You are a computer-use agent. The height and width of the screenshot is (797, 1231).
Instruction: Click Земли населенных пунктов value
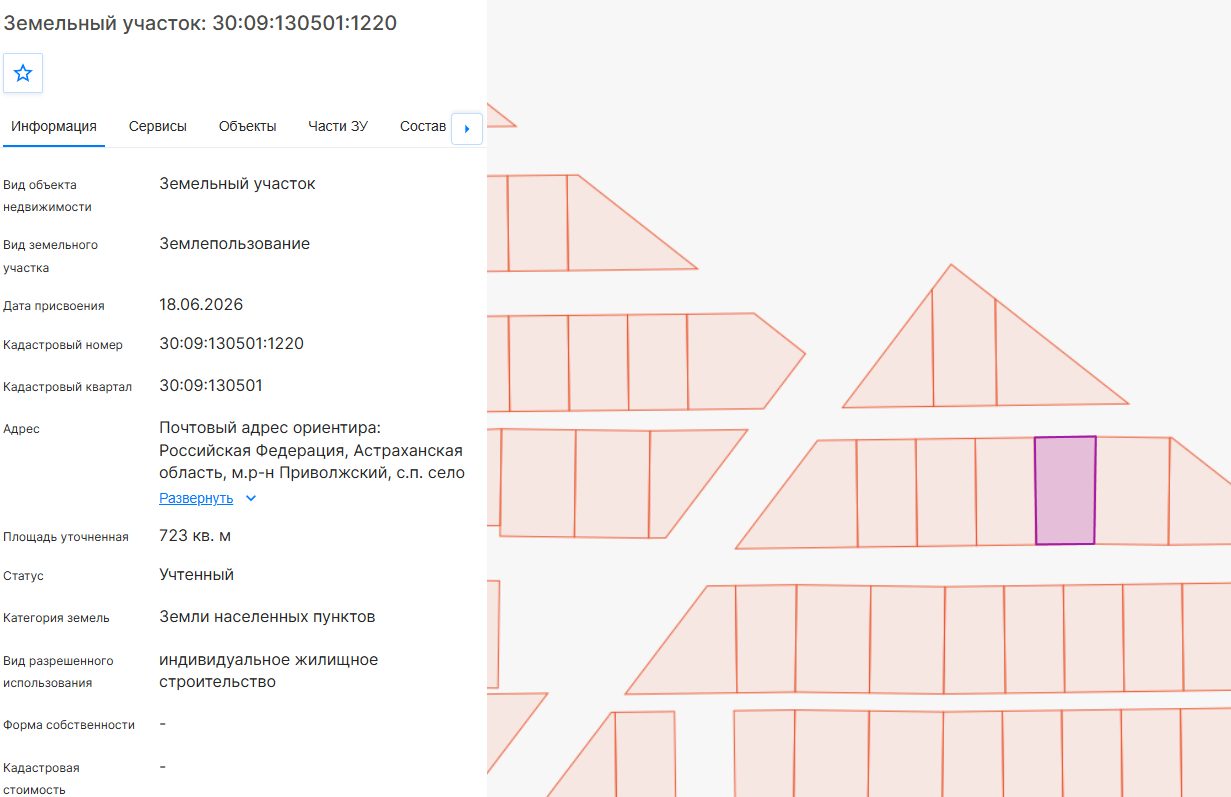pyautogui.click(x=267, y=617)
